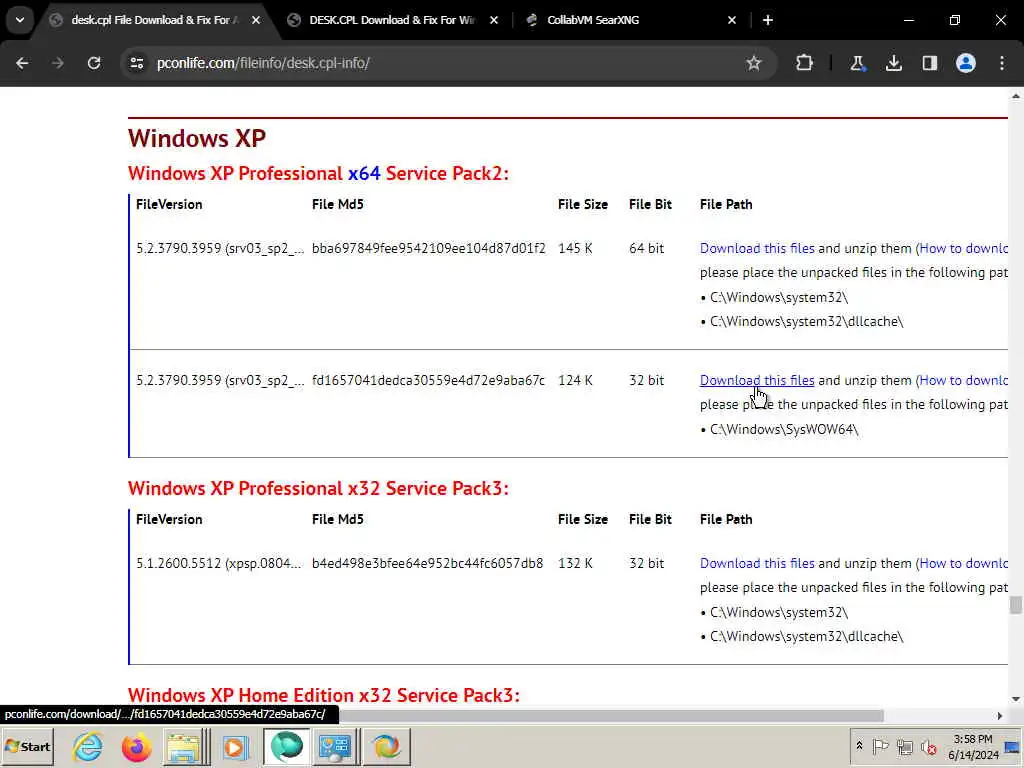This screenshot has height=768, width=1024.
Task: Go back to the previous page
Action: [22, 63]
